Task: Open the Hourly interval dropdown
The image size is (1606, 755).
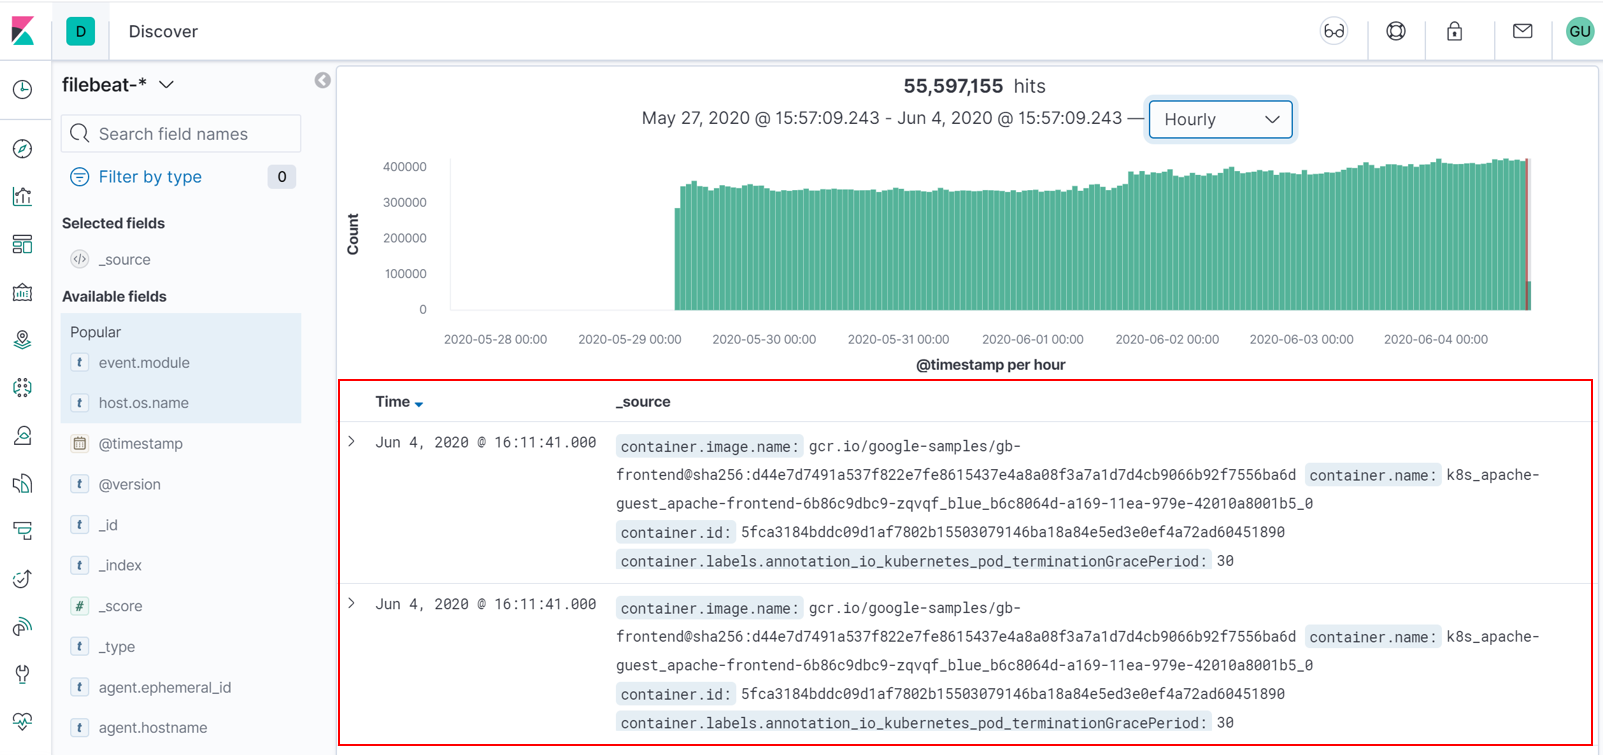Action: coord(1221,119)
